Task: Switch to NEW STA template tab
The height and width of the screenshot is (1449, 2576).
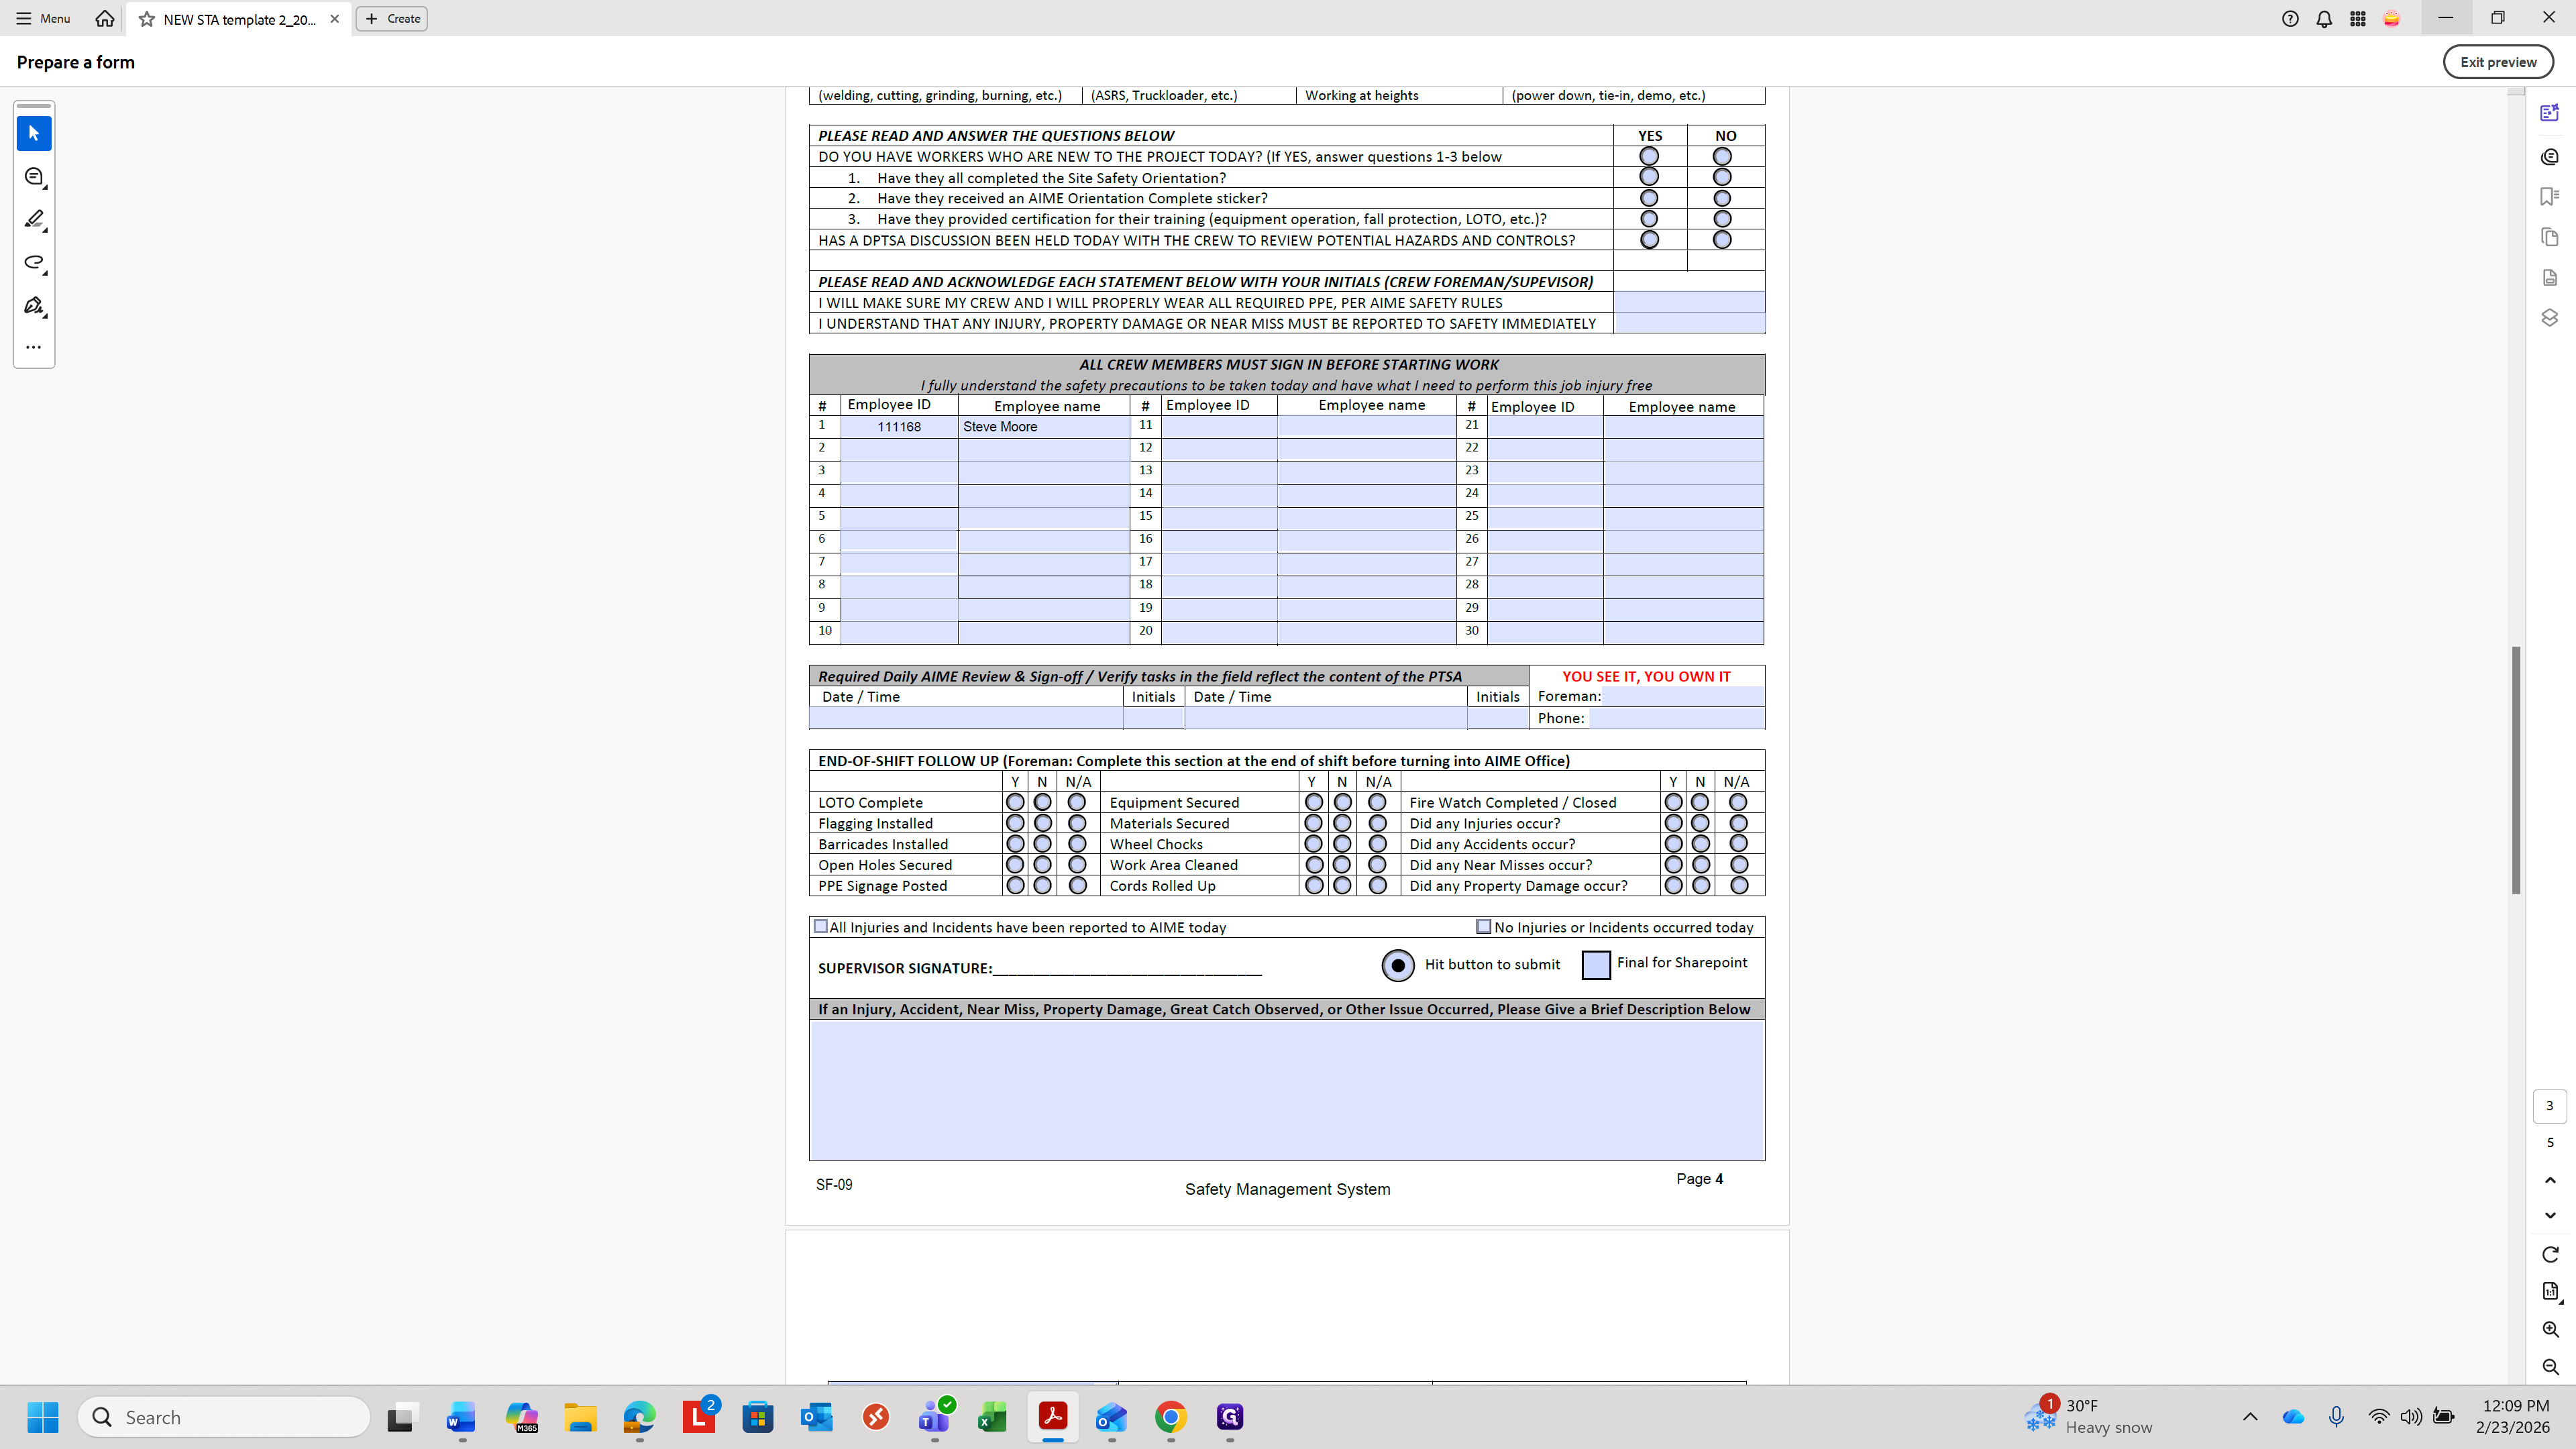Action: (238, 19)
